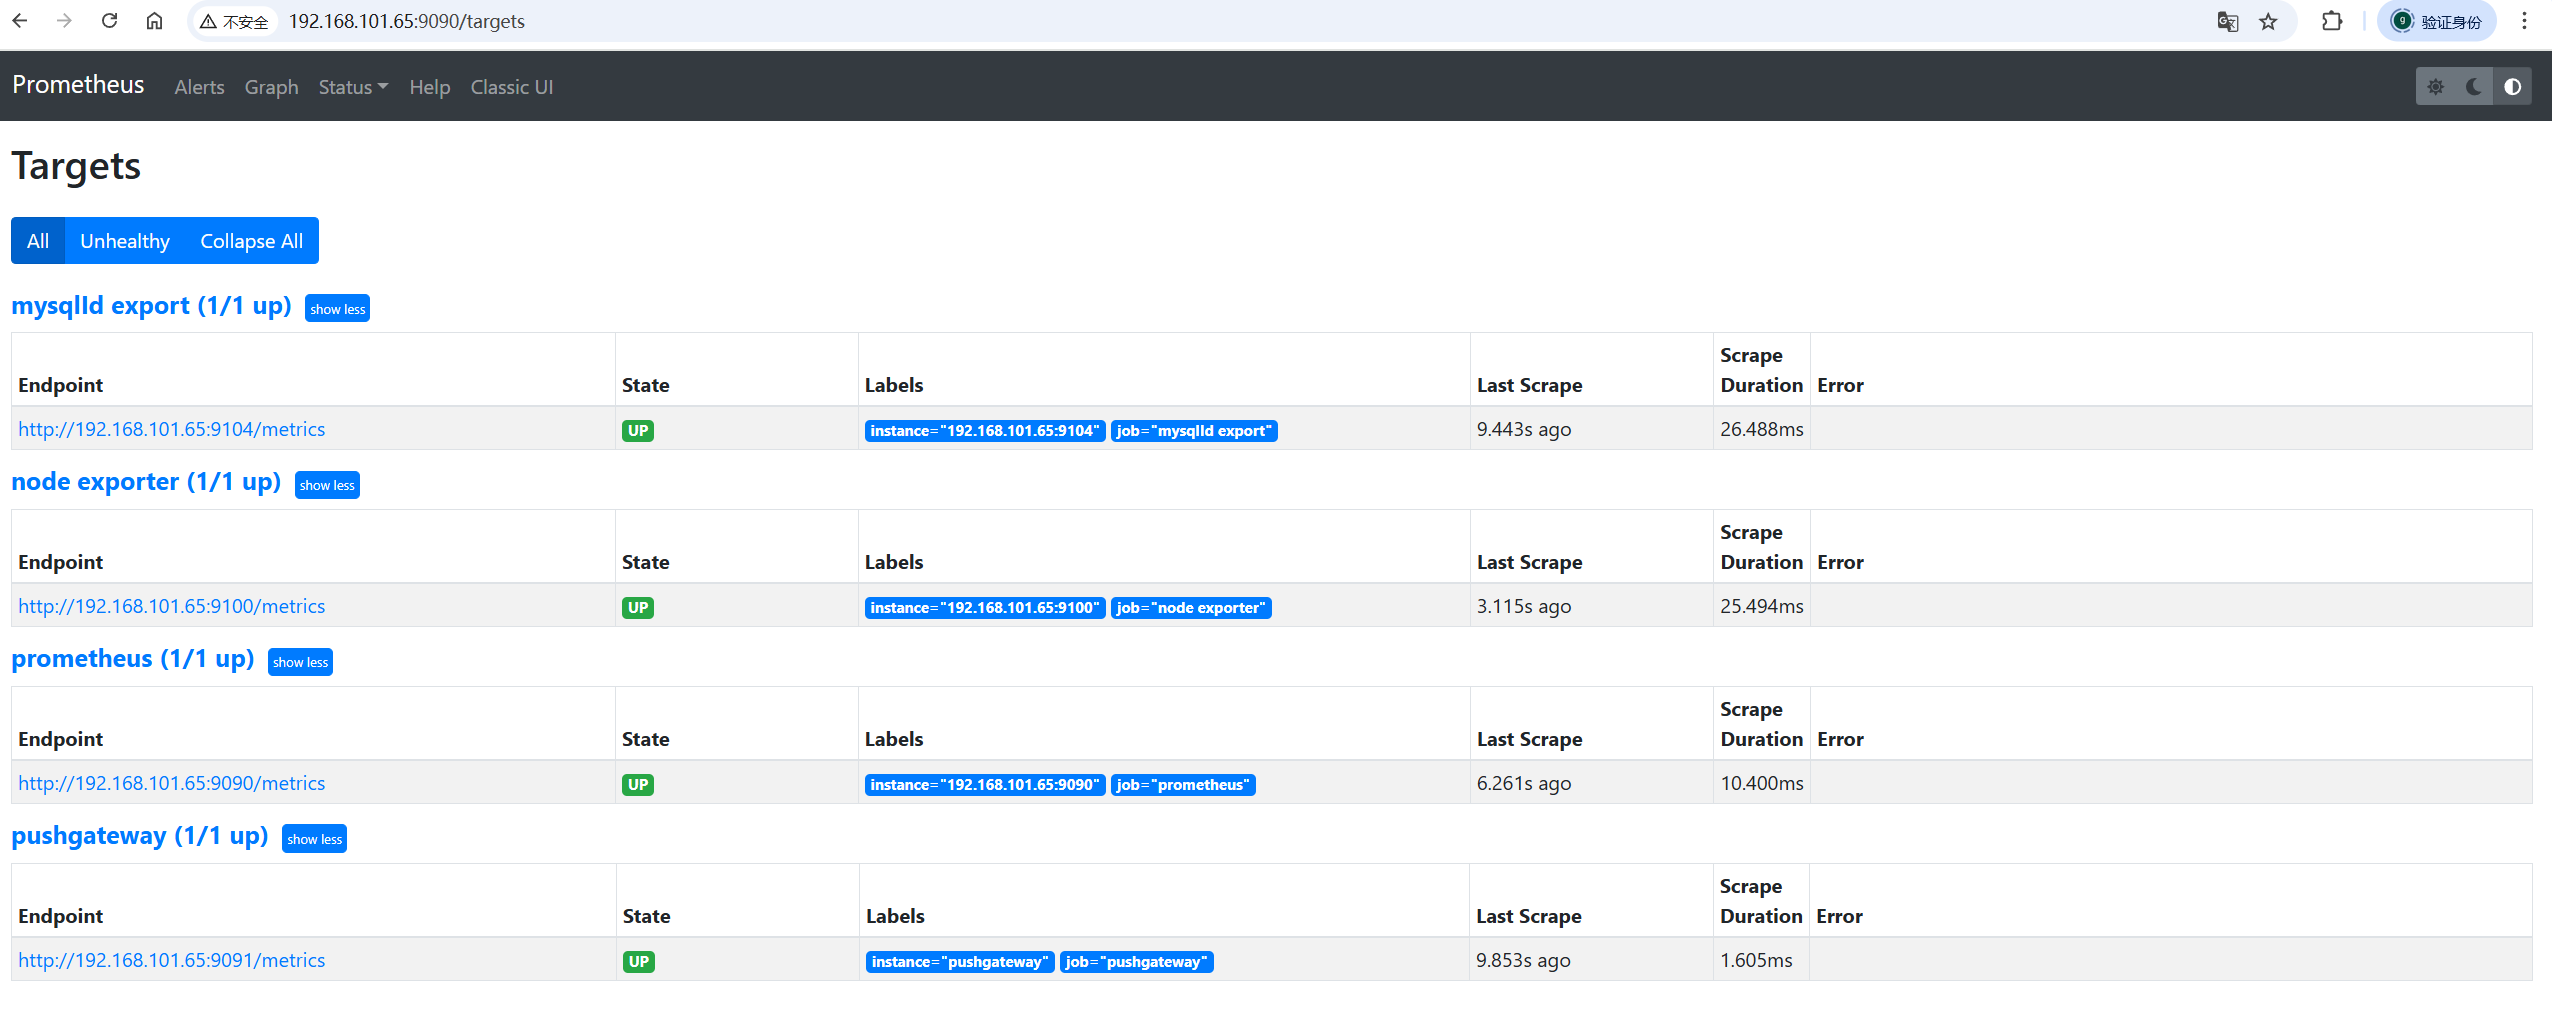Open the browser home page icon
Image resolution: width=2552 pixels, height=1023 pixels.
[x=154, y=21]
